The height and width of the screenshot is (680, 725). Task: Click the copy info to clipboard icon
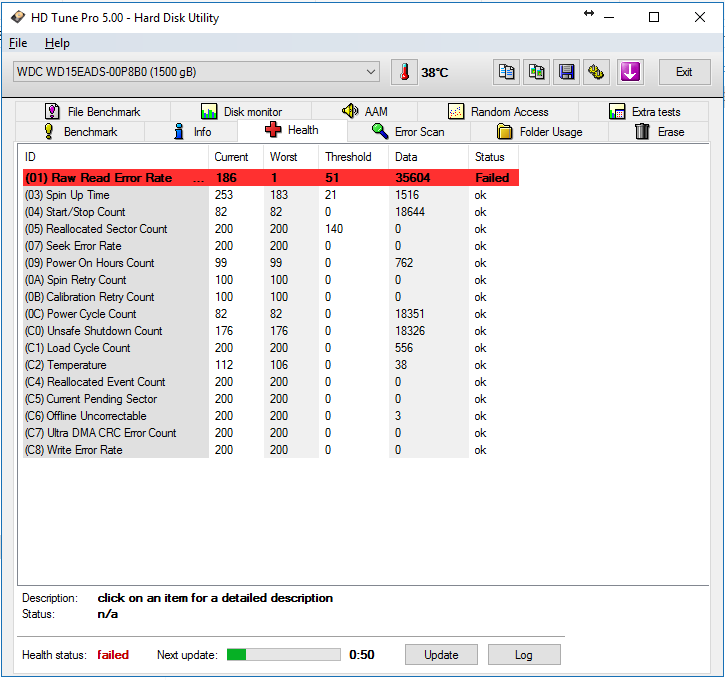[506, 72]
